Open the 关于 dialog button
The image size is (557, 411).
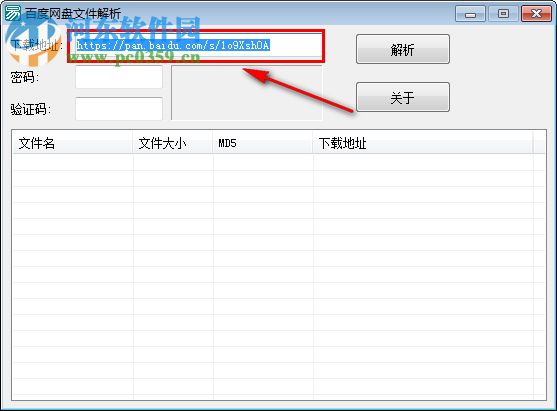403,97
